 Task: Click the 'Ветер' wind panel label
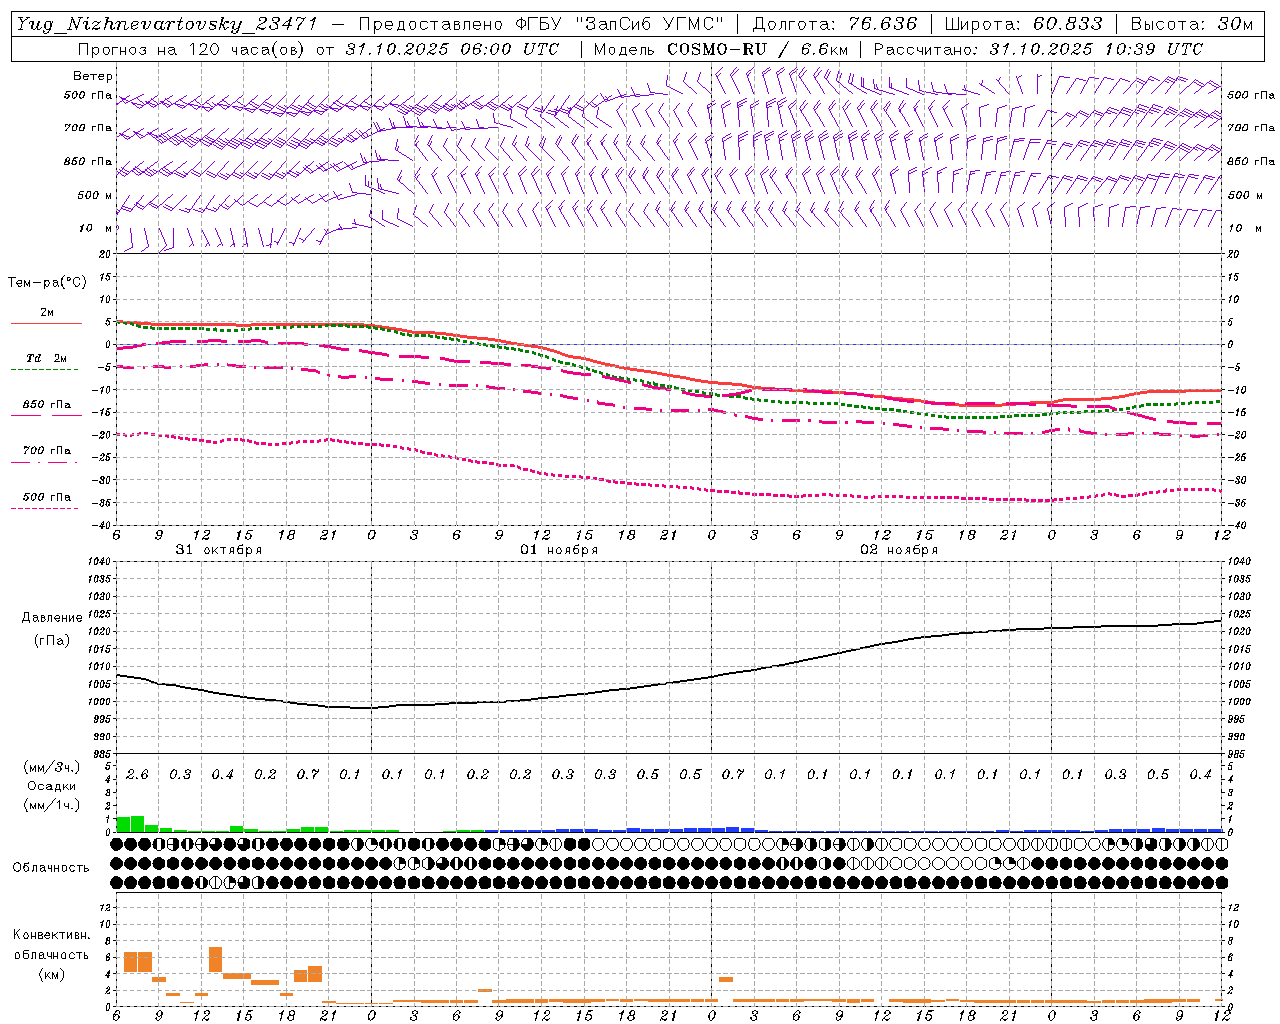pos(93,76)
